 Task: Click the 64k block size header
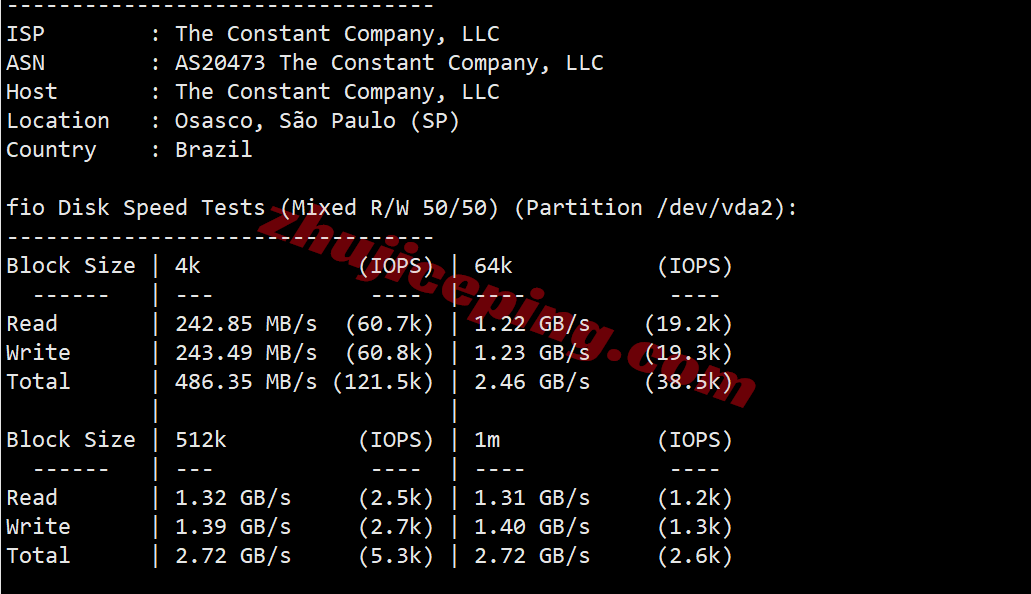493,266
